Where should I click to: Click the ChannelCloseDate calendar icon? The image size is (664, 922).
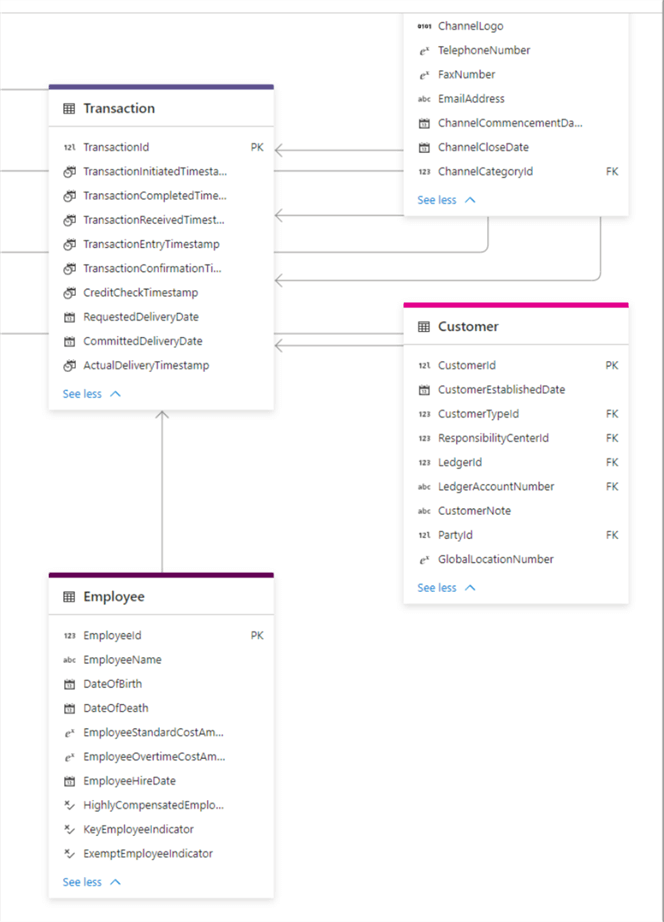(424, 148)
